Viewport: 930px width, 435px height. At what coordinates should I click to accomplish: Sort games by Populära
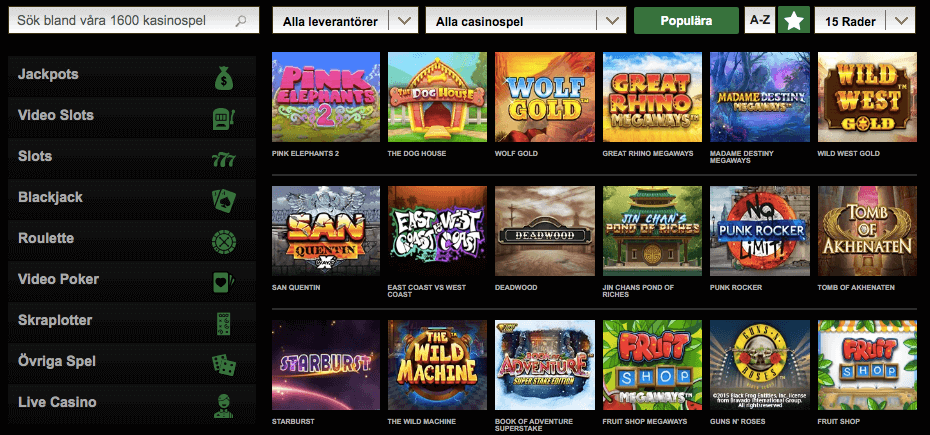pyautogui.click(x=686, y=21)
